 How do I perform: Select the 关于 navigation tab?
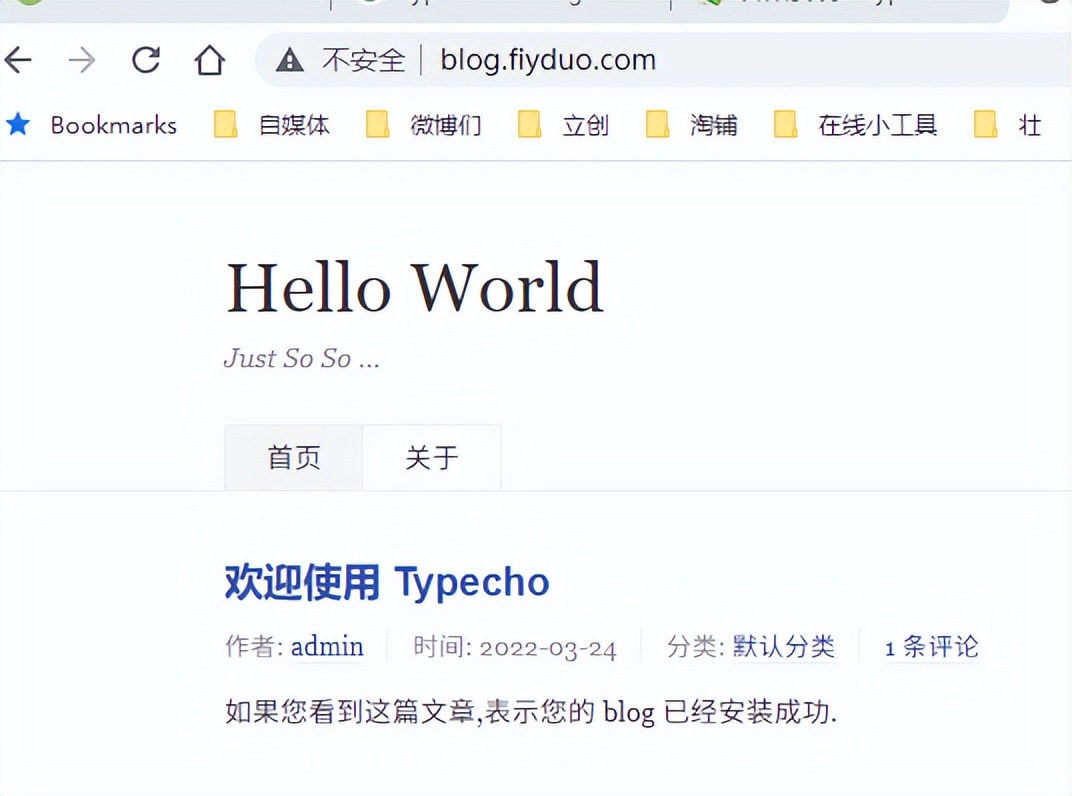pyautogui.click(x=431, y=457)
